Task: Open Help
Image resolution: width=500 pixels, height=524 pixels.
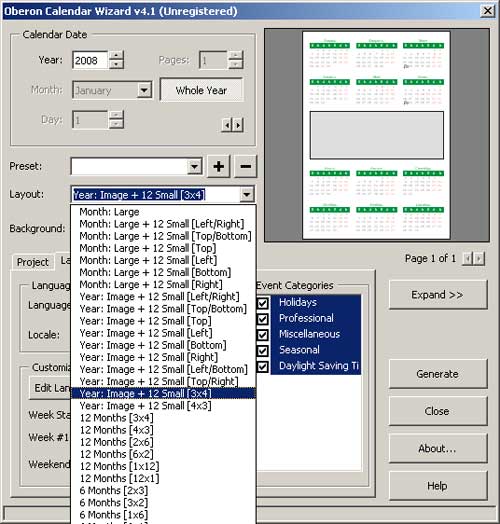Action: tap(438, 486)
